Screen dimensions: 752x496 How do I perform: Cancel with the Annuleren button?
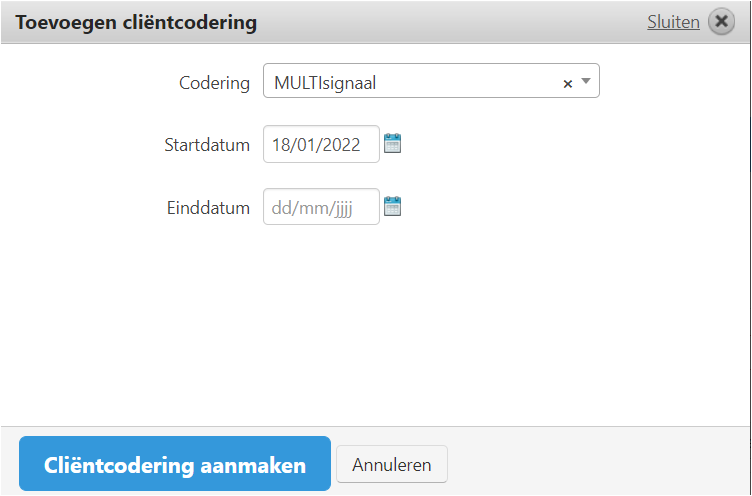[392, 464]
